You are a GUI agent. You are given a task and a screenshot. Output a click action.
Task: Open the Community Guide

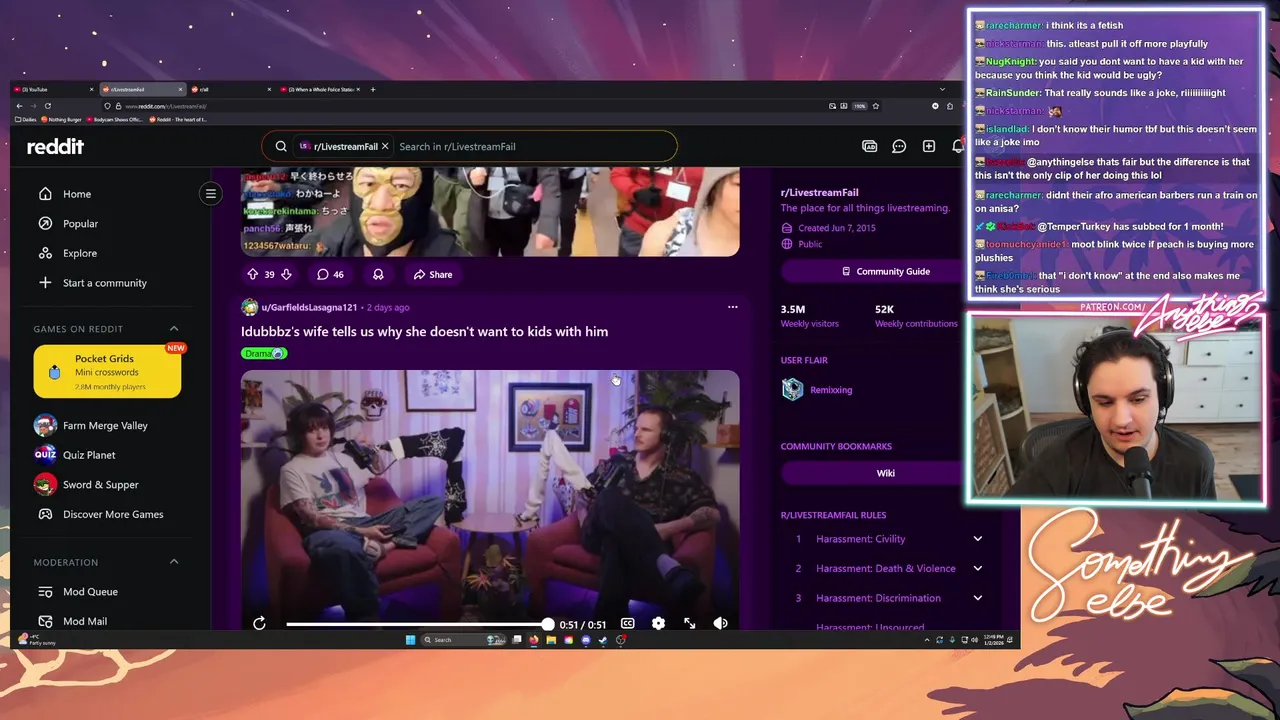pos(885,271)
